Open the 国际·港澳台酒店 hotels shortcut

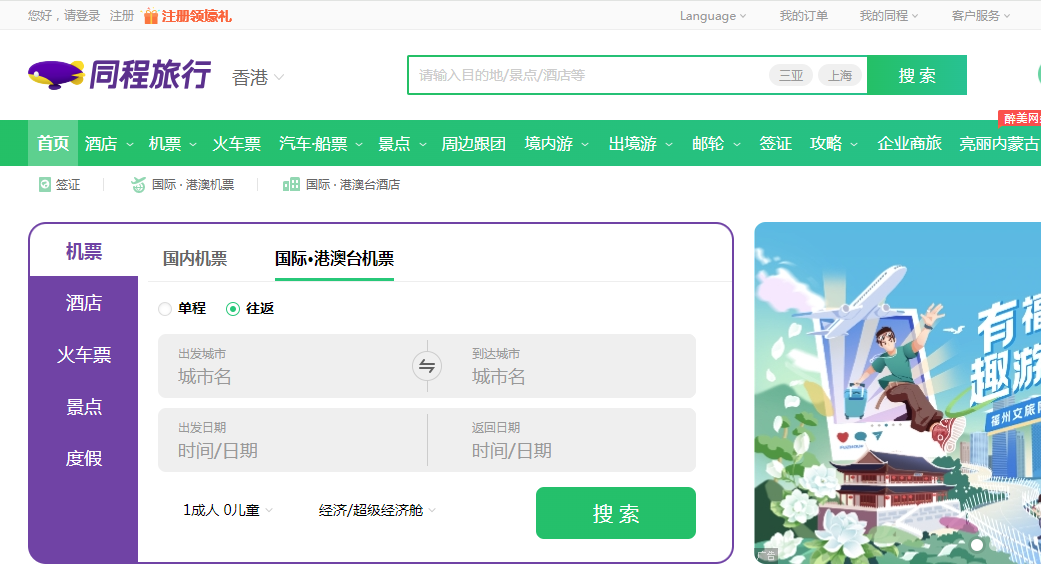pos(342,184)
